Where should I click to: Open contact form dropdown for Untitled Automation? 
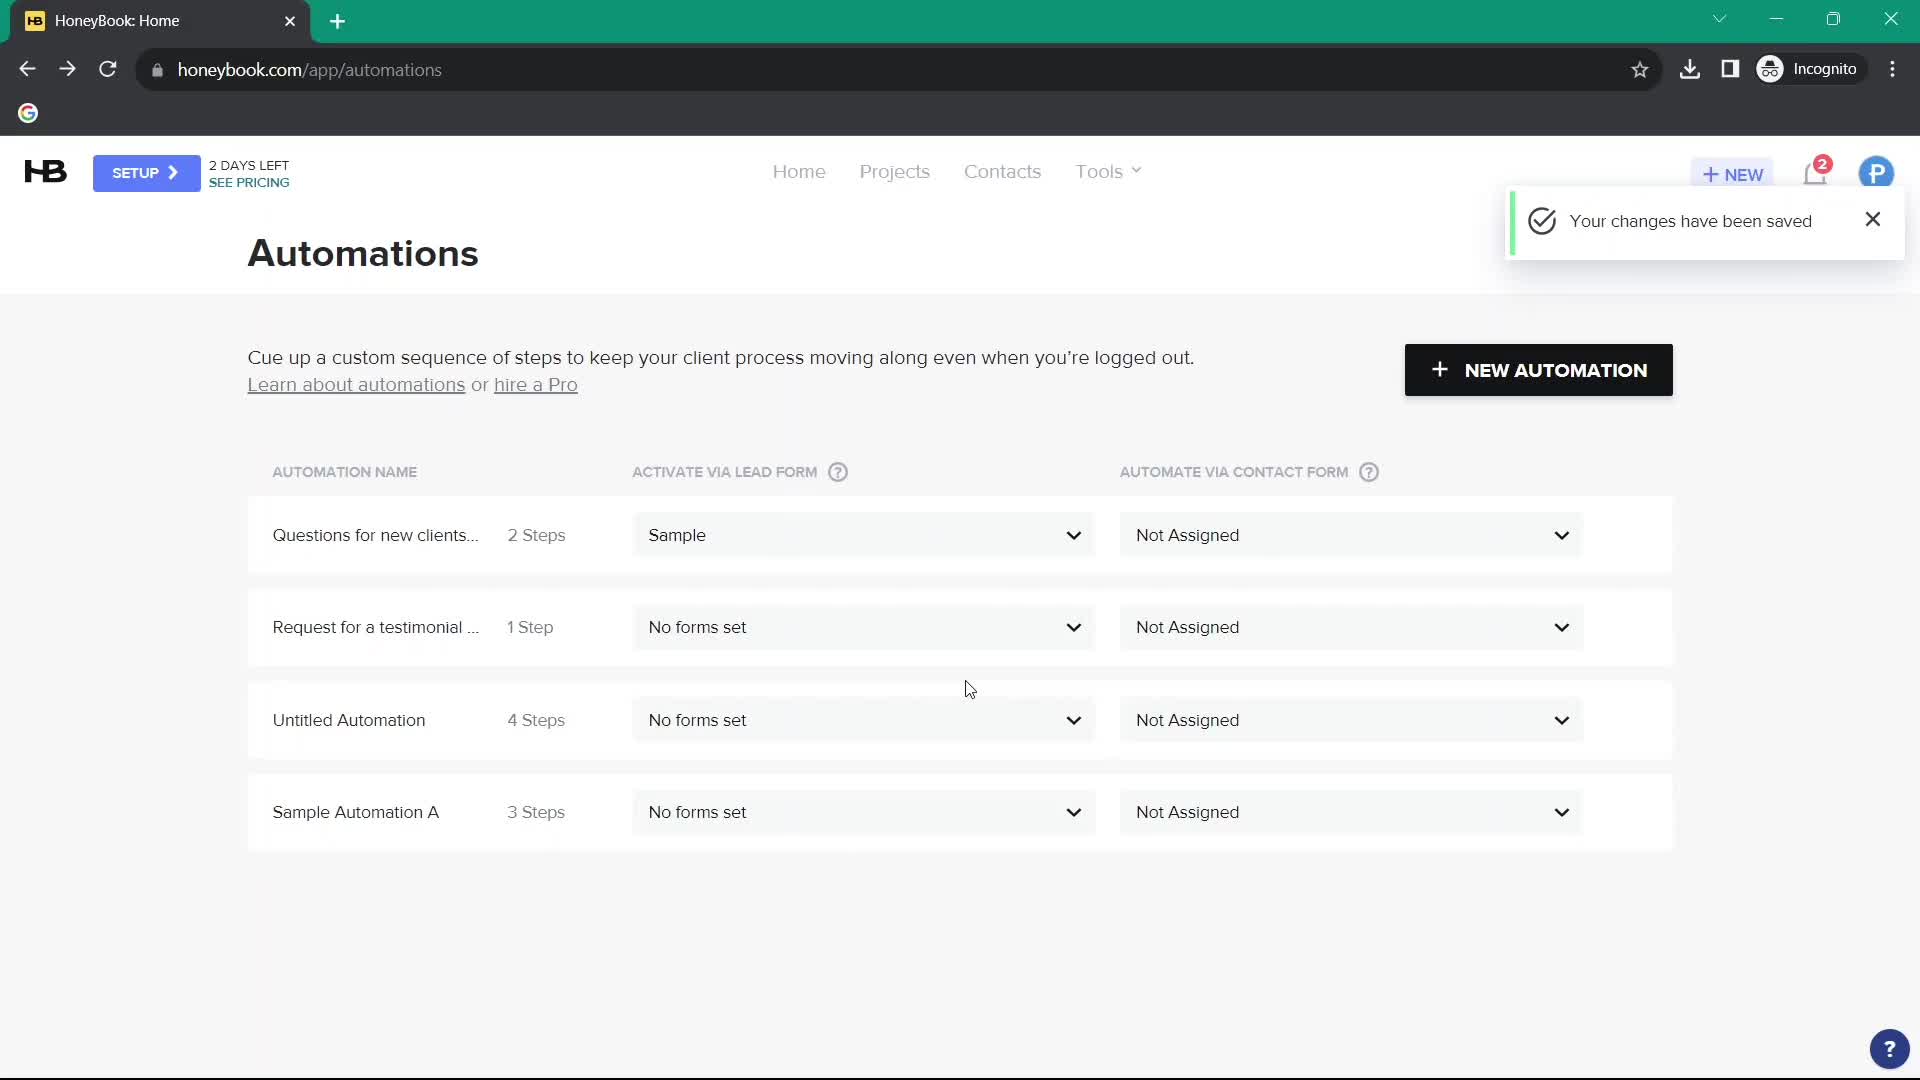[x=1351, y=720]
